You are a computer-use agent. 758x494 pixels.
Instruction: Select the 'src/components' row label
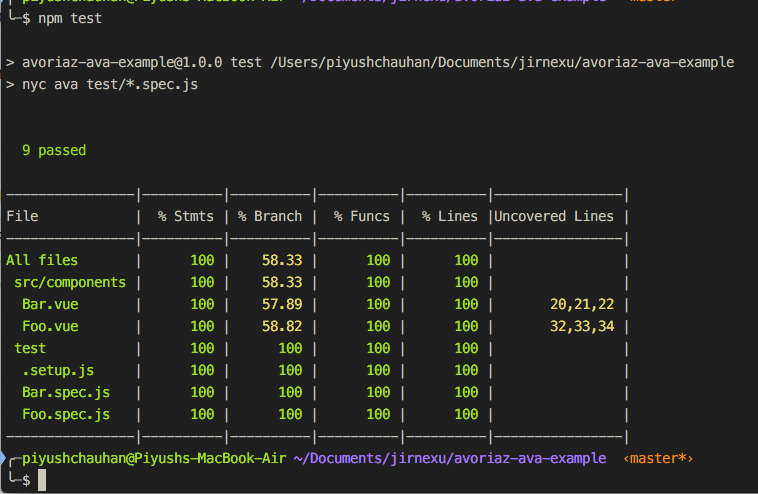pos(70,282)
